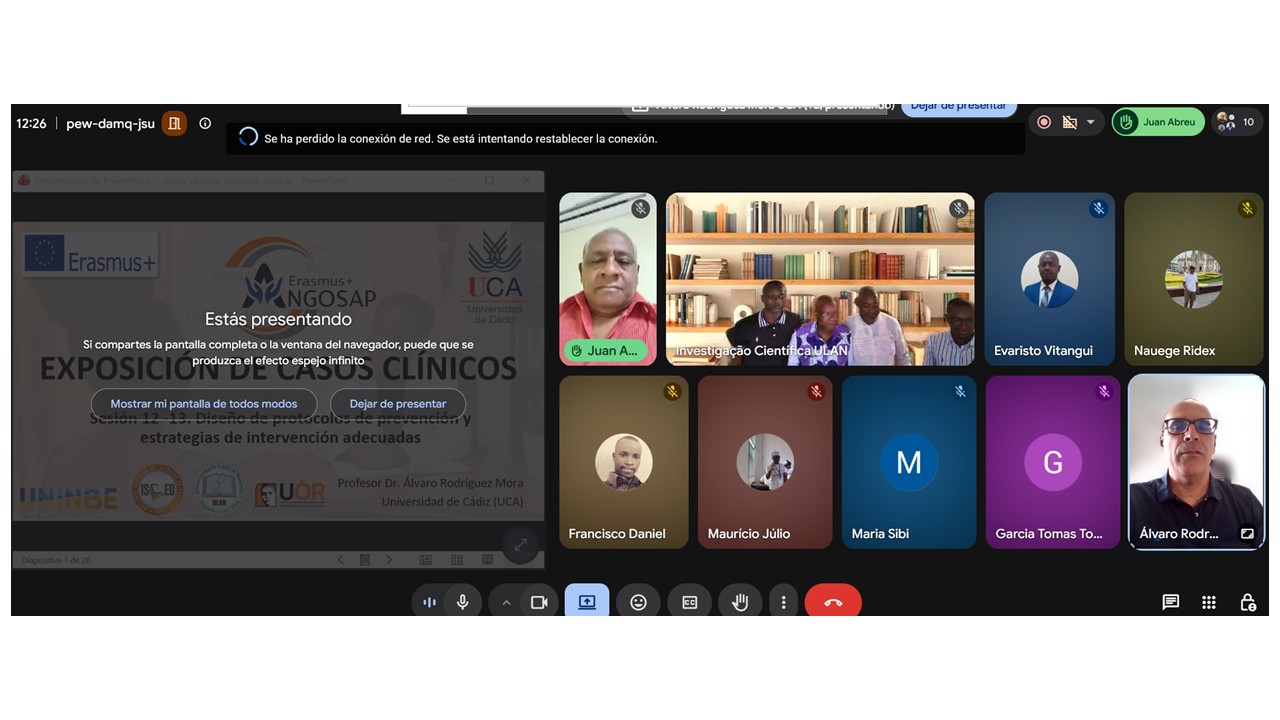The image size is (1280, 720).
Task: Click the Francisco Daniel name label
Action: point(617,534)
